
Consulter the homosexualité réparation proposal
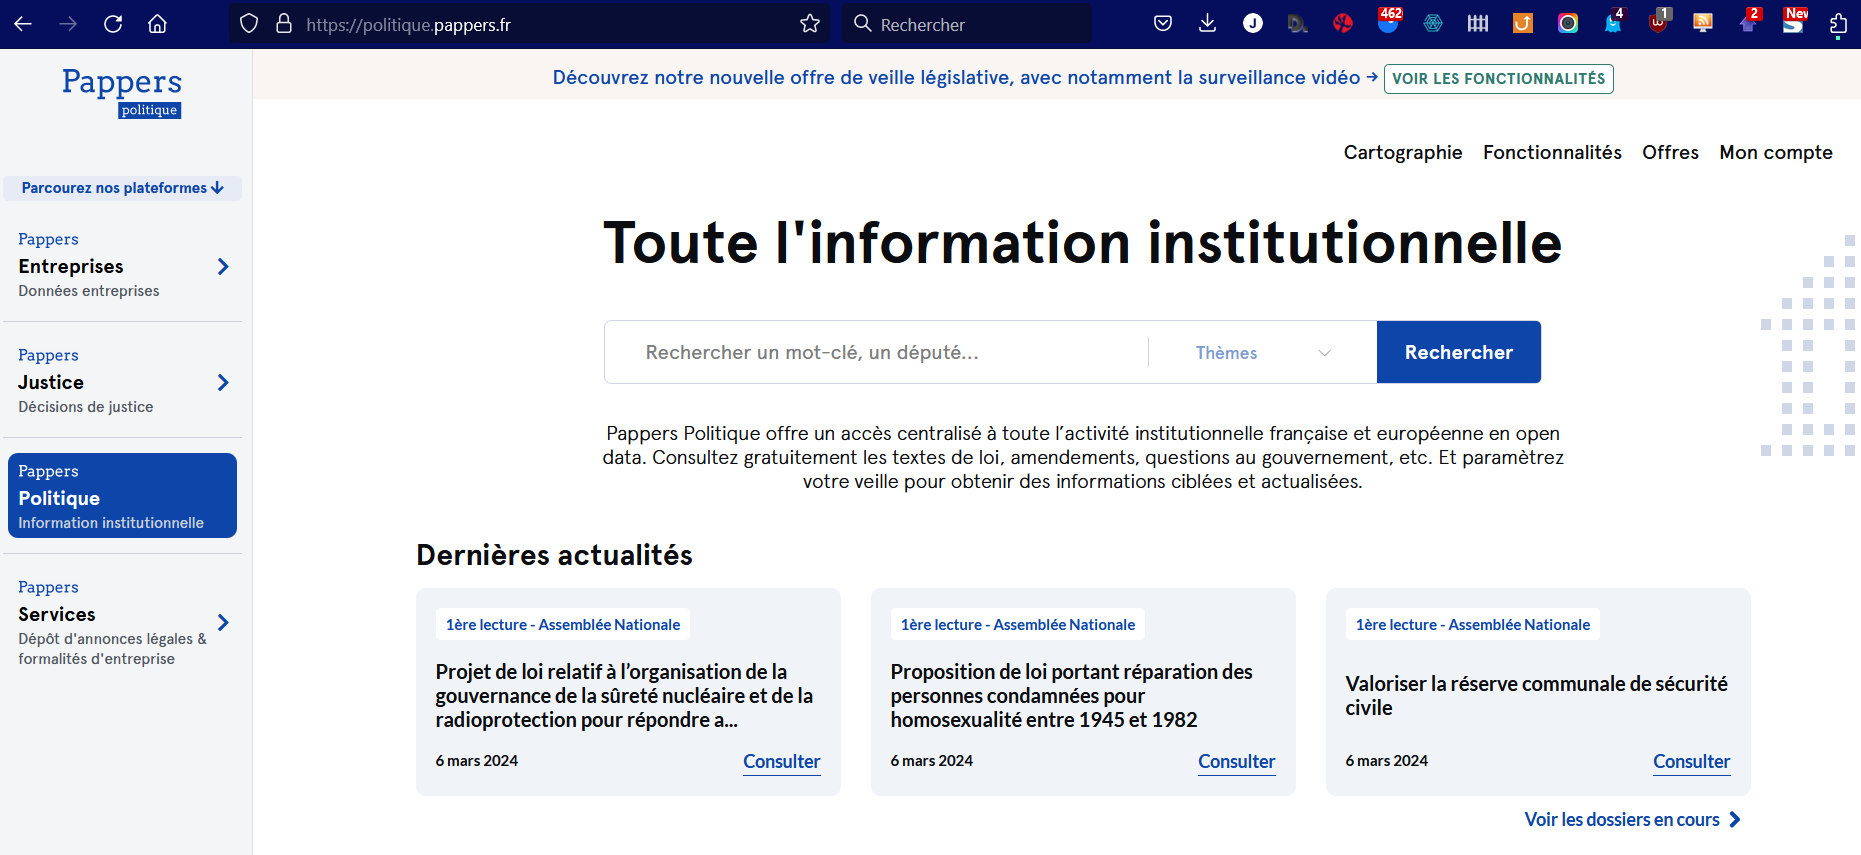coord(1236,761)
